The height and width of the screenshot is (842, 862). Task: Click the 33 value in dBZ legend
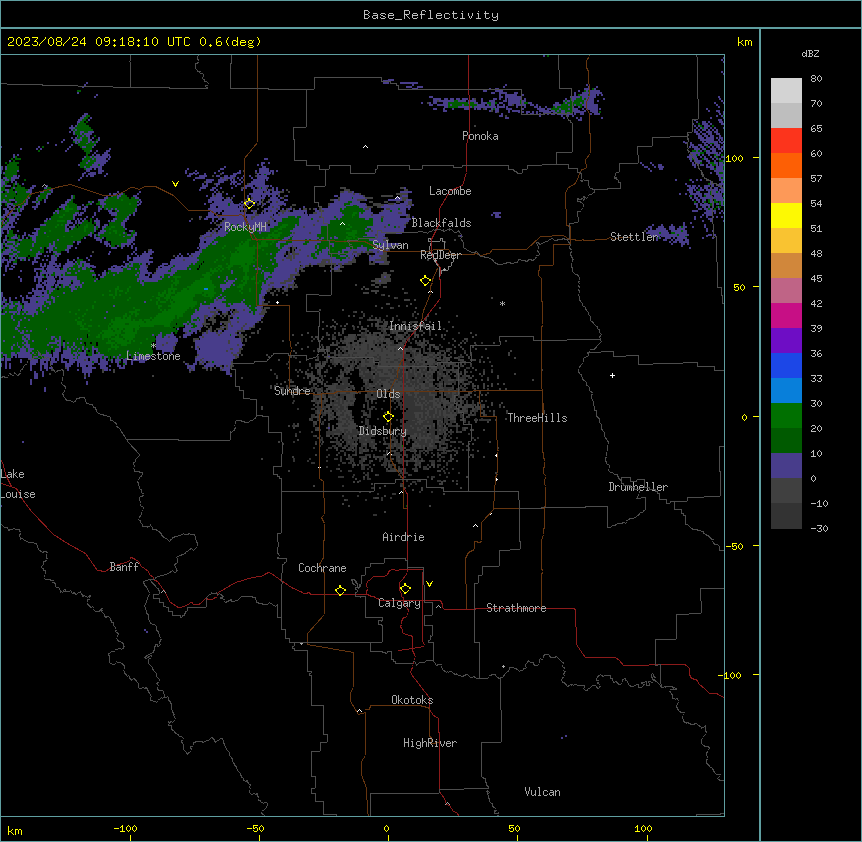(x=816, y=379)
